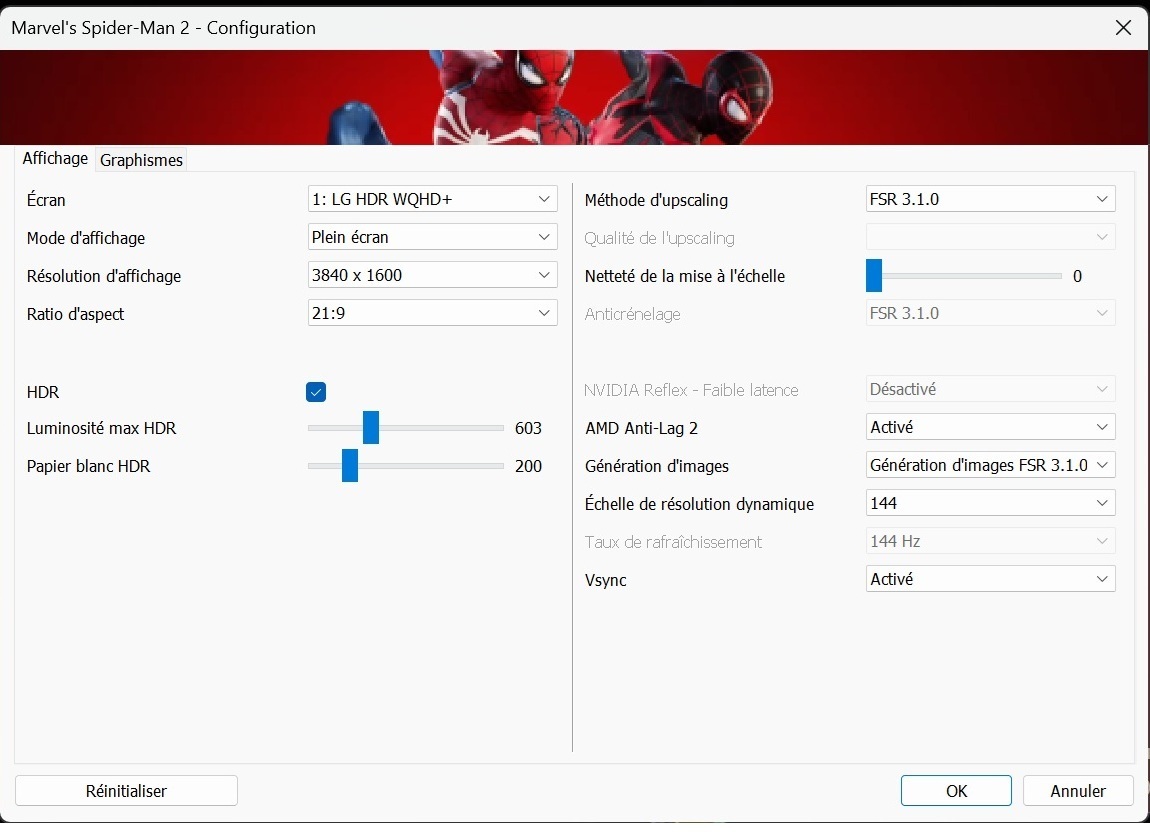Confirm settings with the OK button
1150x832 pixels.
pos(956,791)
